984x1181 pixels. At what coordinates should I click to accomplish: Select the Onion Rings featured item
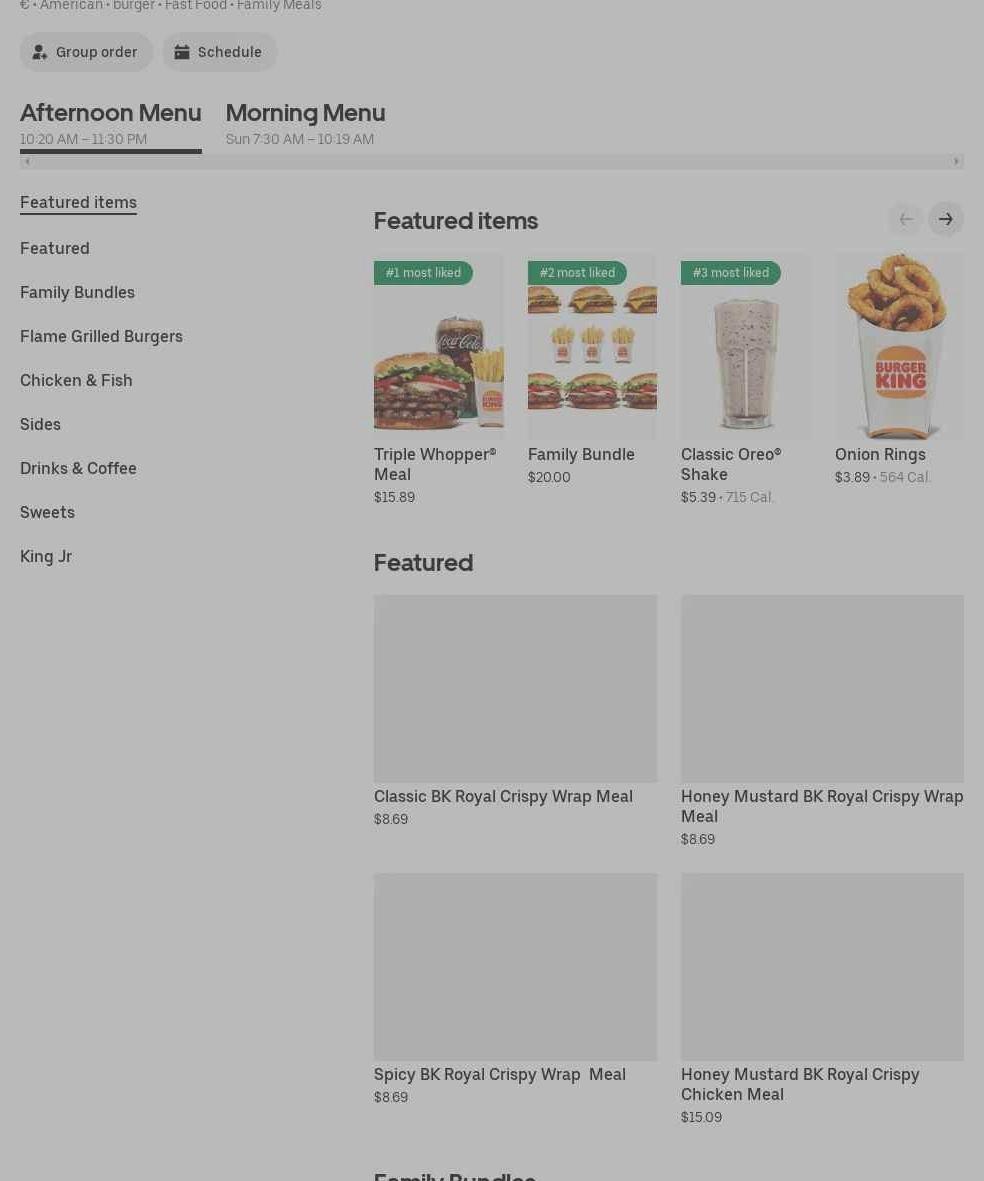pyautogui.click(x=899, y=369)
